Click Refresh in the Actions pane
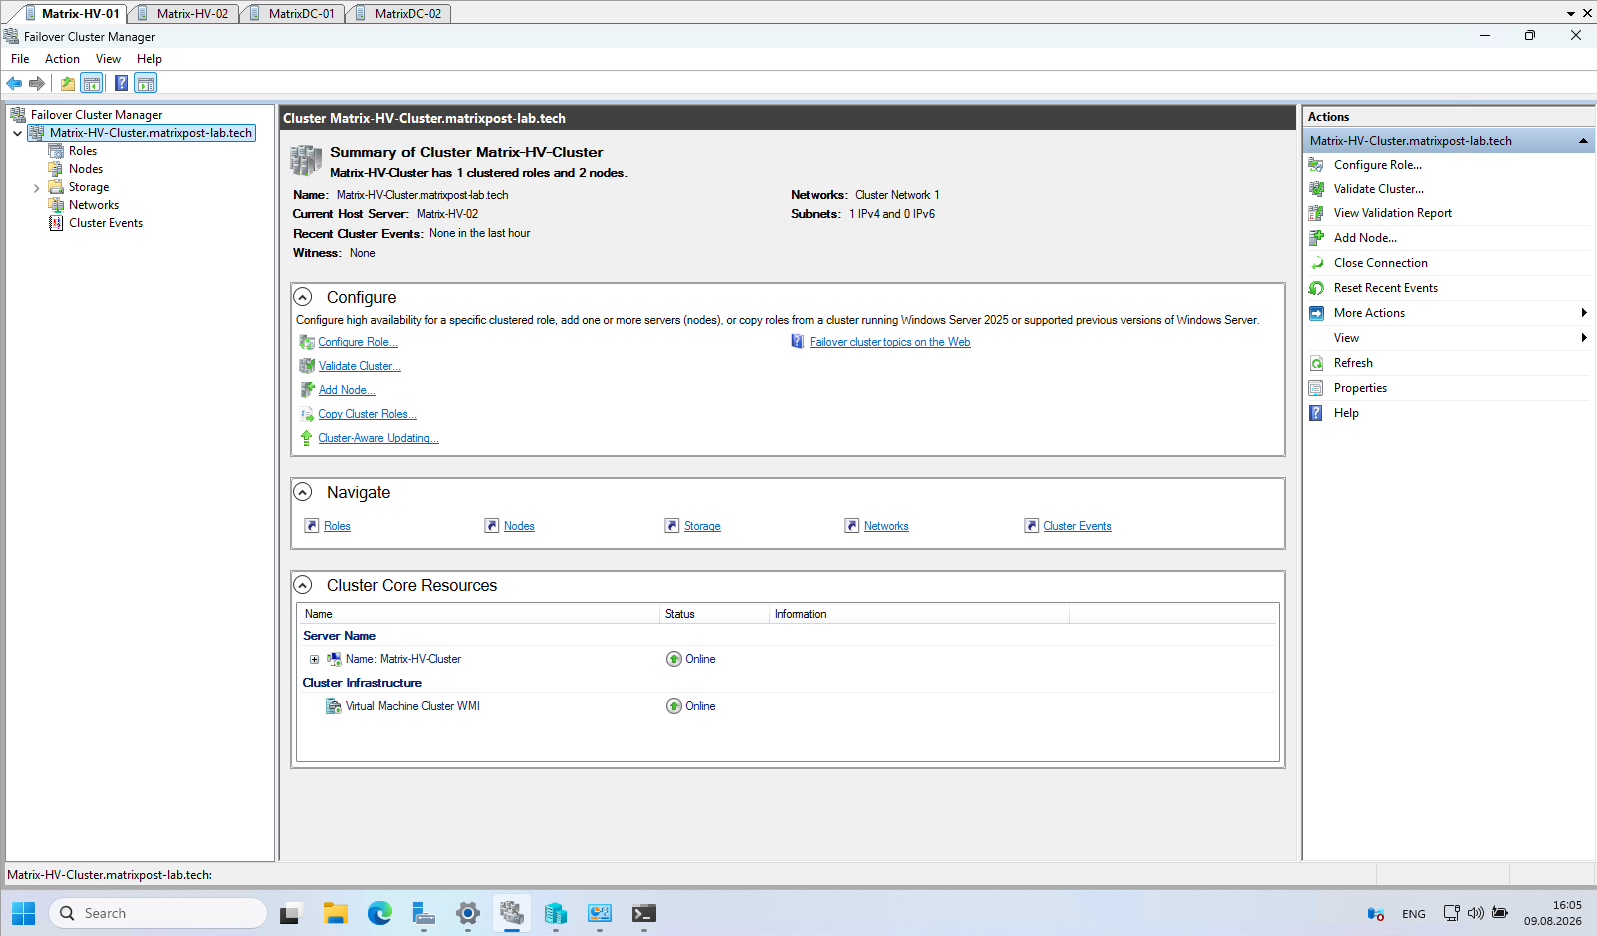 coord(1353,363)
